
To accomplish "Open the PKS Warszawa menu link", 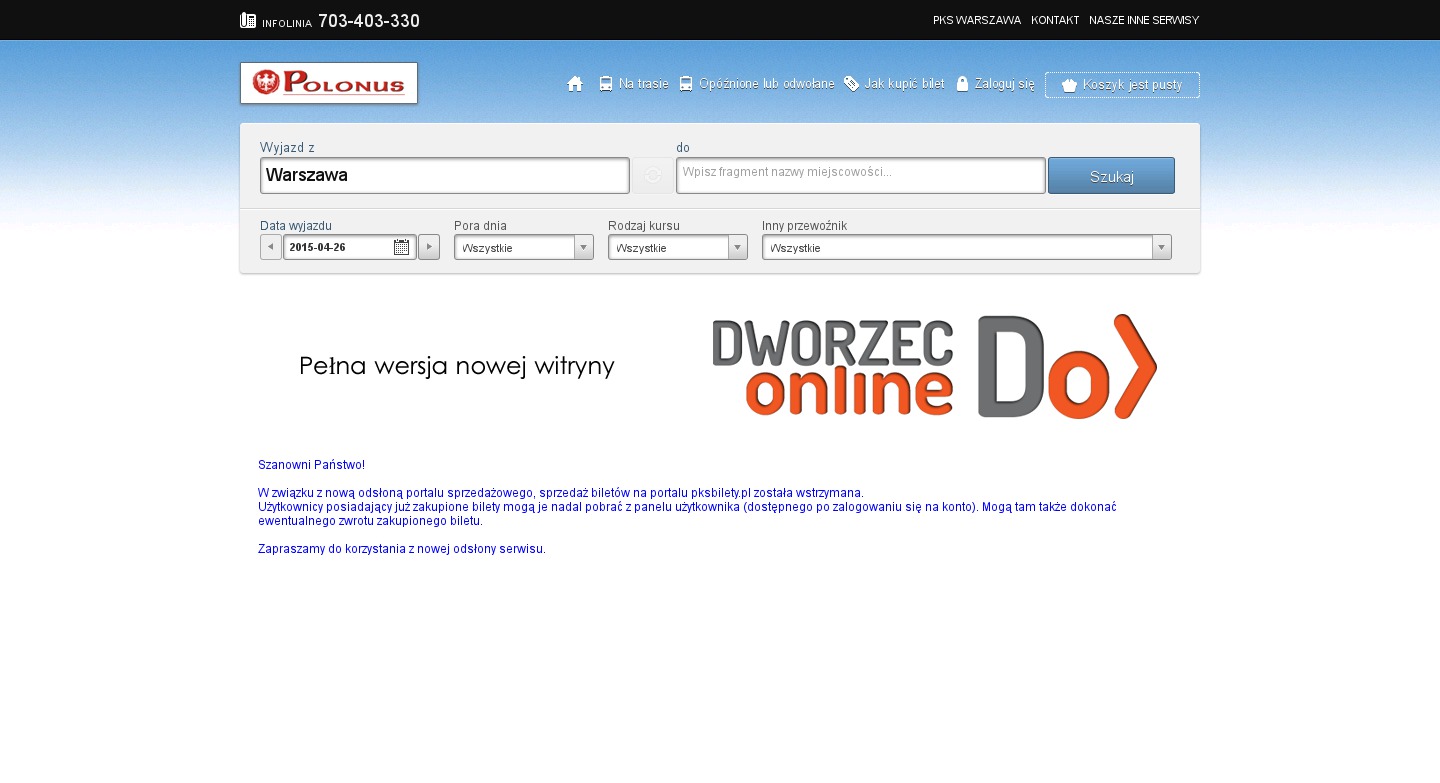I will 976,20.
